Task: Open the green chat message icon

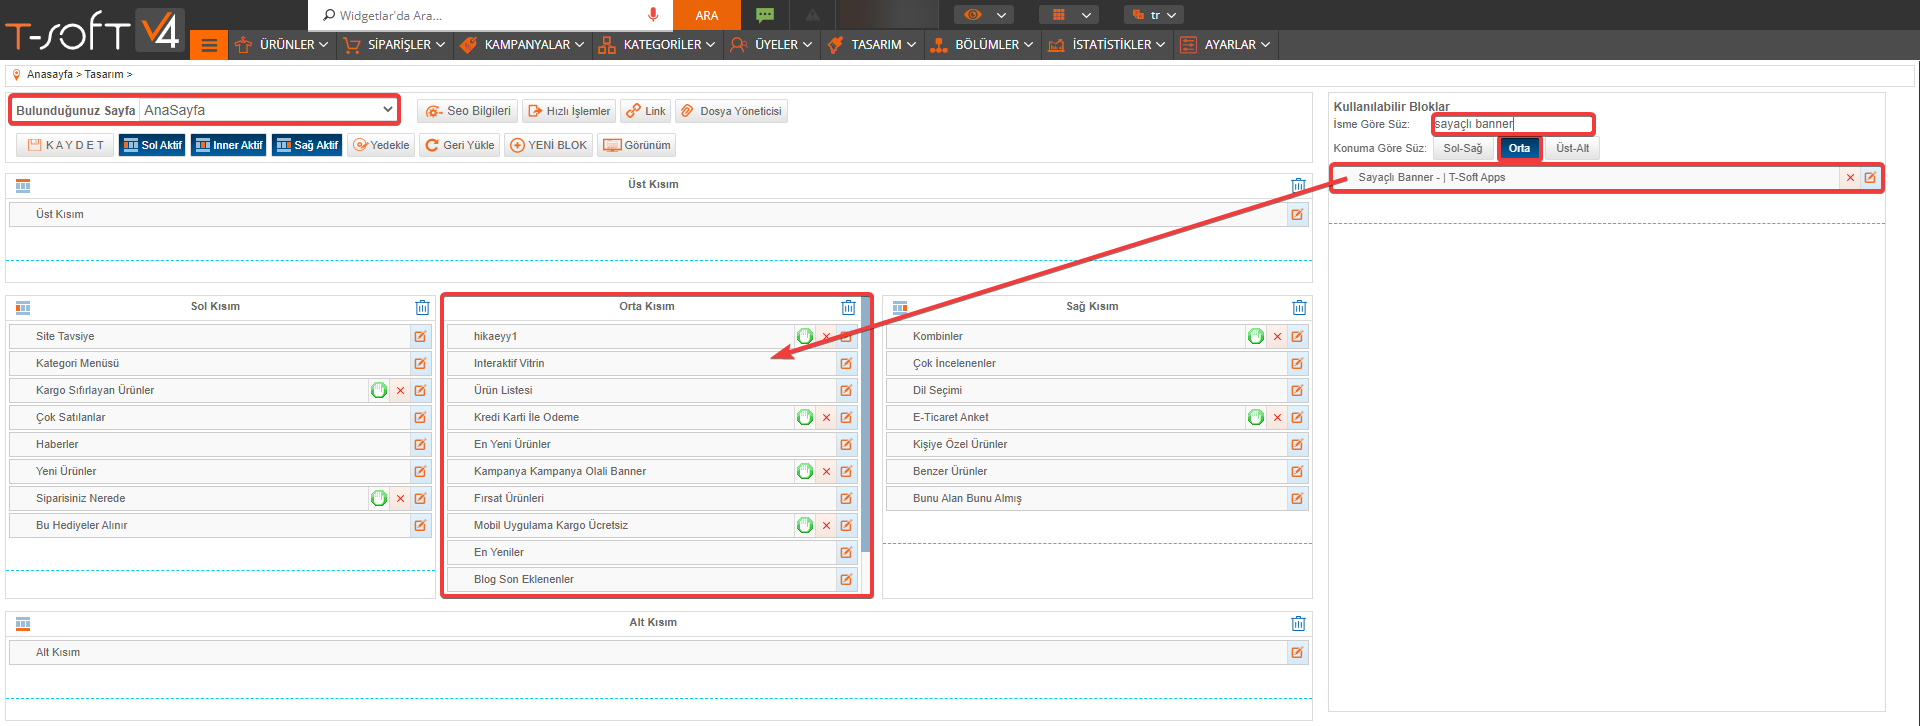Action: tap(765, 15)
